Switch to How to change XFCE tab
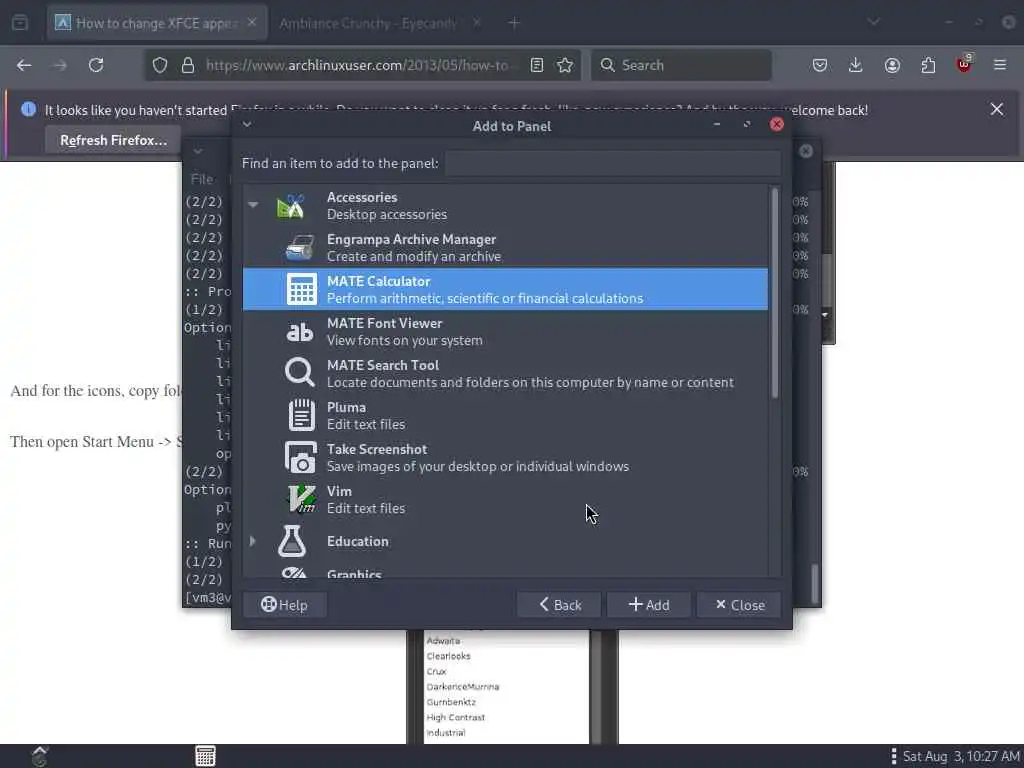1024x768 pixels. coord(157,23)
